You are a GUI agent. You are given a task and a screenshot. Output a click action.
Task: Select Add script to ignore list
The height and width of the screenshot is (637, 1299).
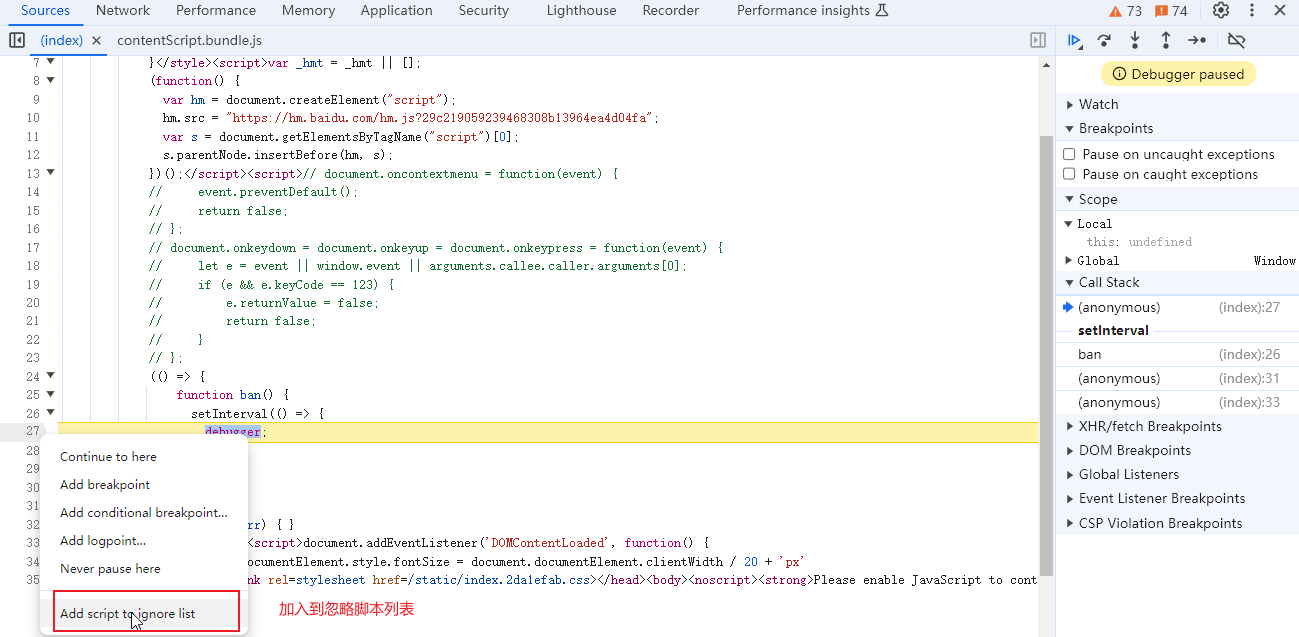127,613
